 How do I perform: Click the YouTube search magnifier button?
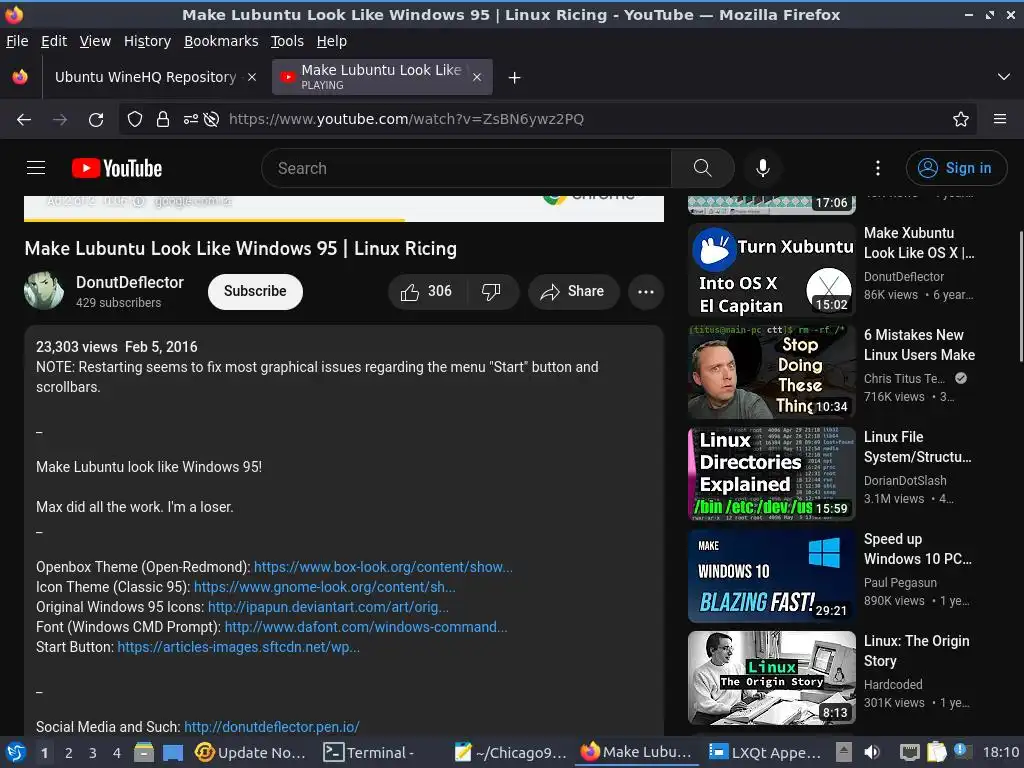(x=703, y=168)
